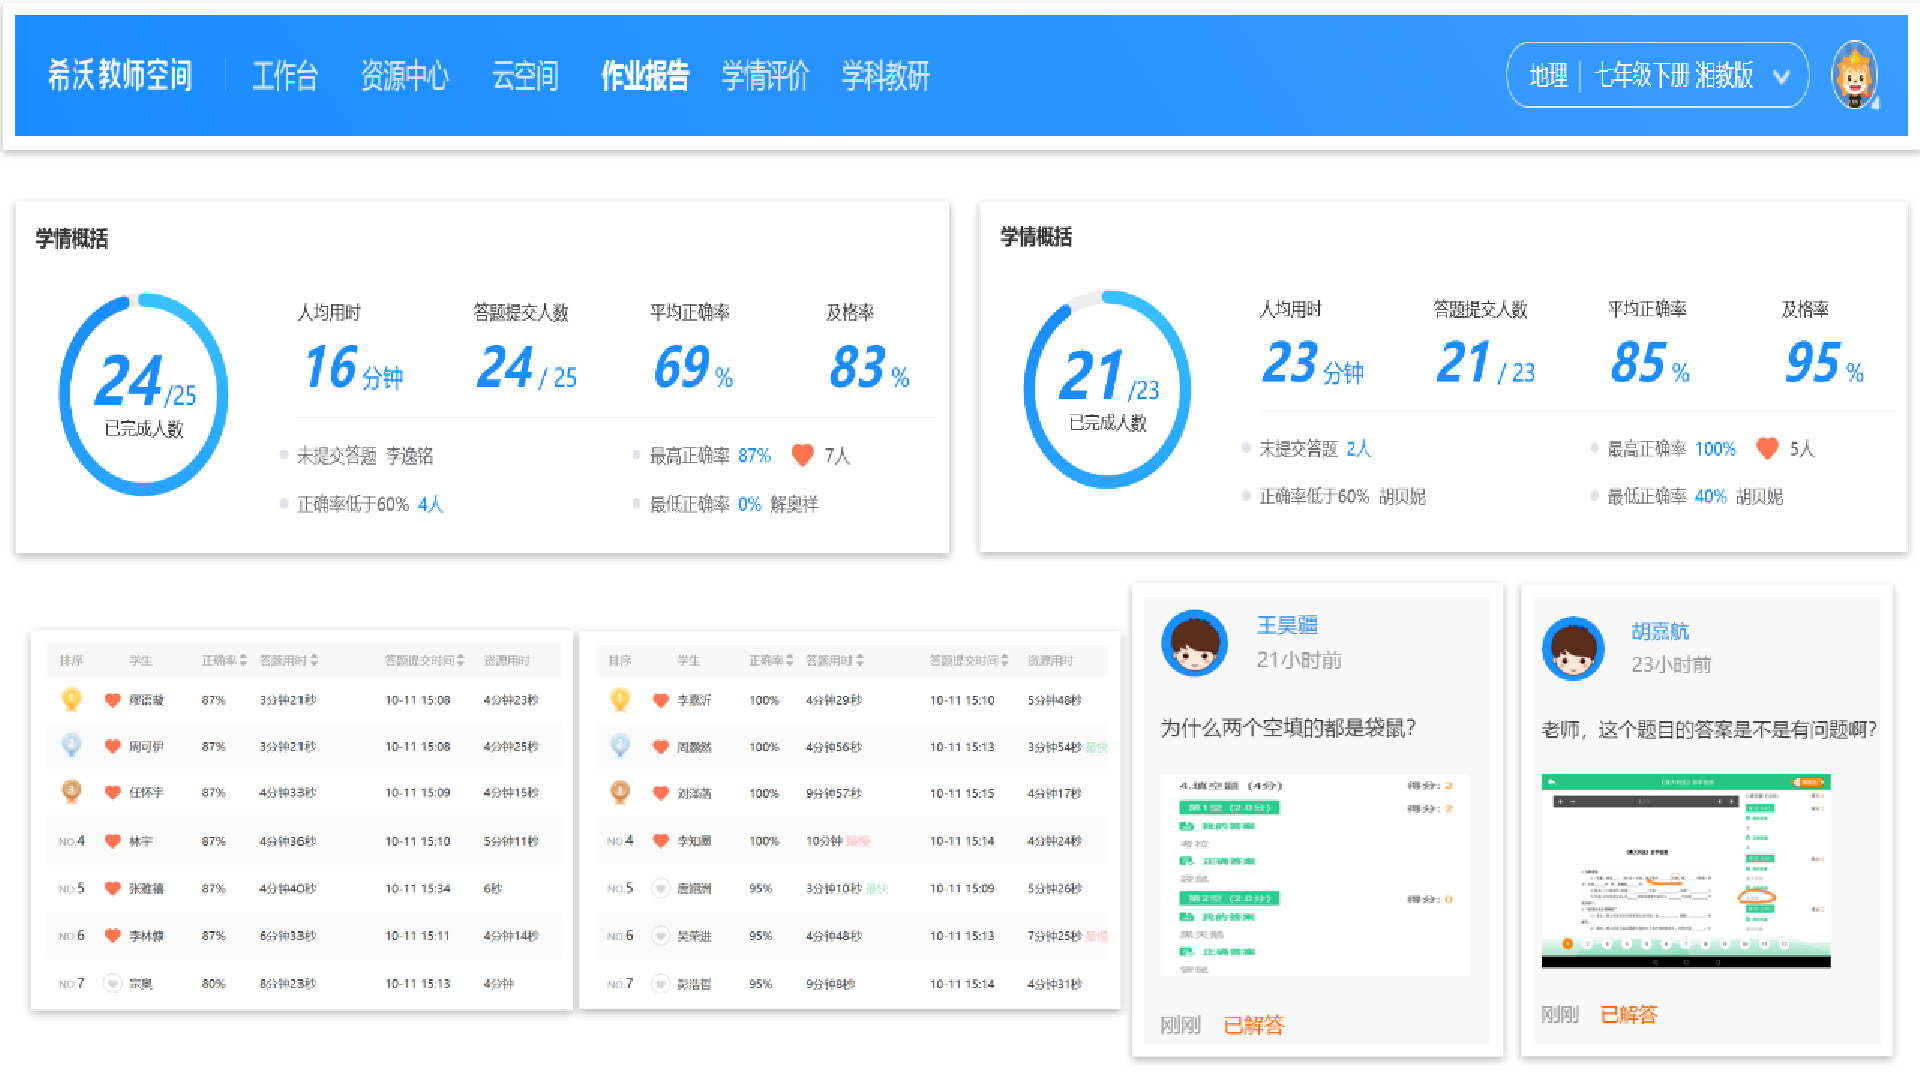Click the 95% pass rate figure

tap(1824, 363)
